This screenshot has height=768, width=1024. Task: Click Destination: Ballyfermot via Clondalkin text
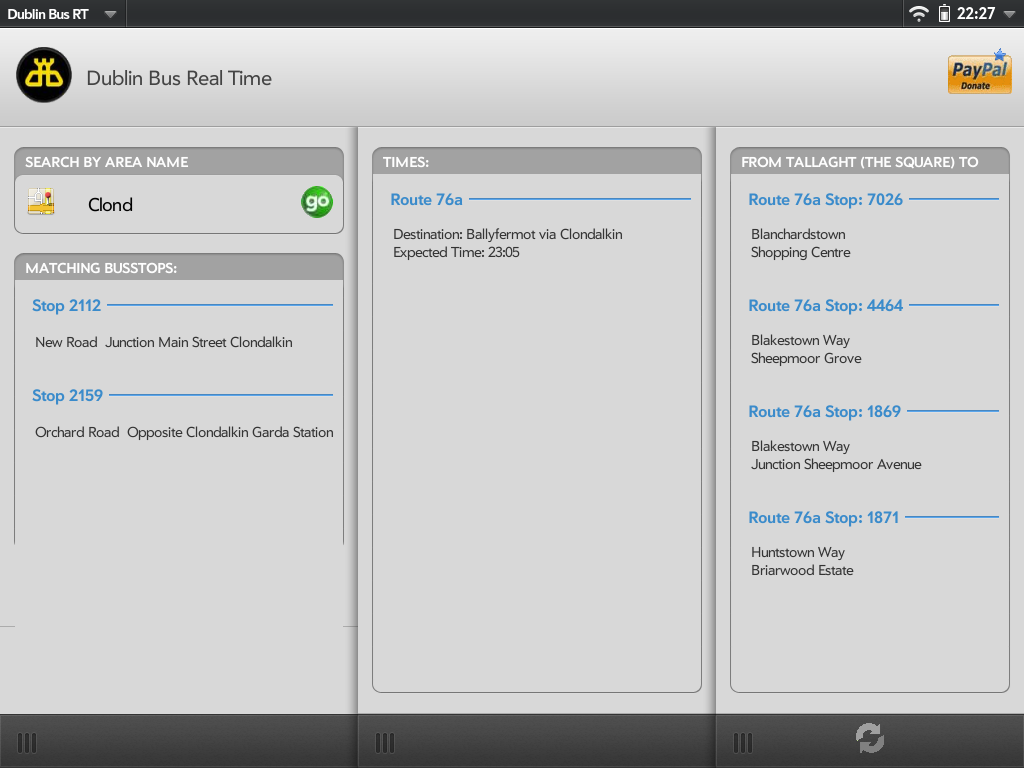click(507, 234)
